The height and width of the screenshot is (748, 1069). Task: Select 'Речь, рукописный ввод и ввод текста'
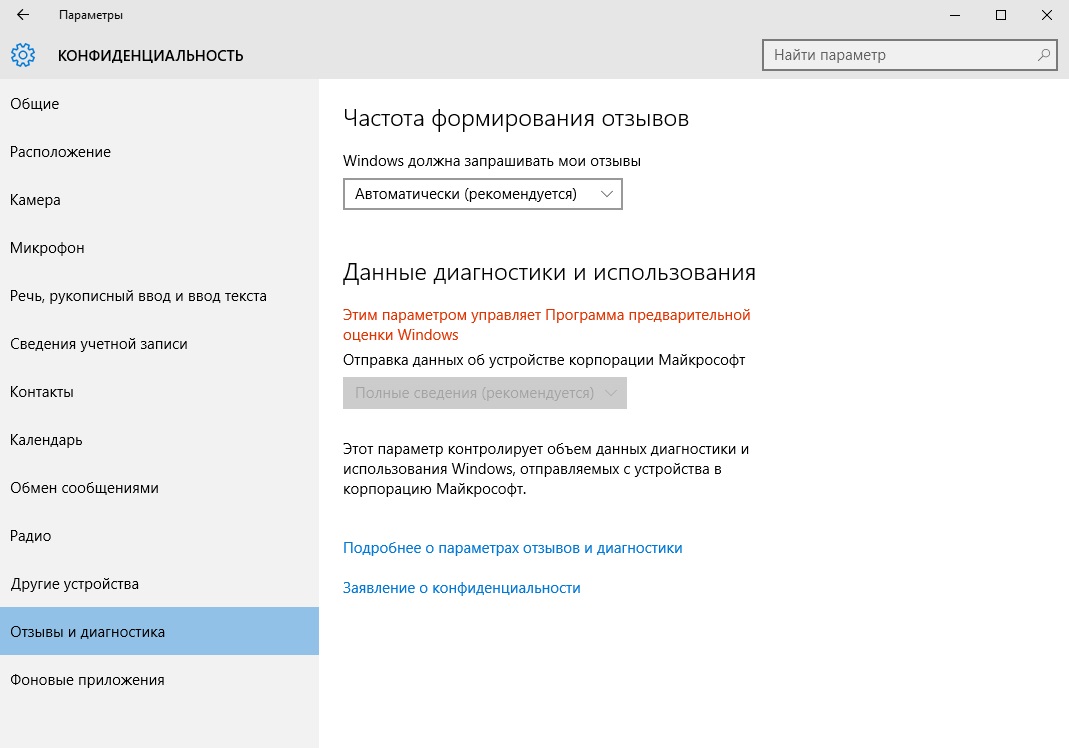pos(160,296)
